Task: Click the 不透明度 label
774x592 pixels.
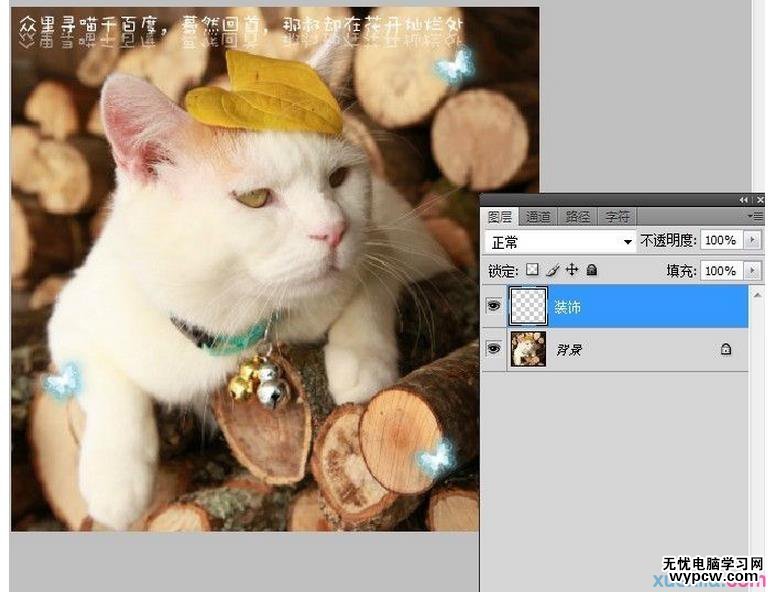Action: [668, 240]
